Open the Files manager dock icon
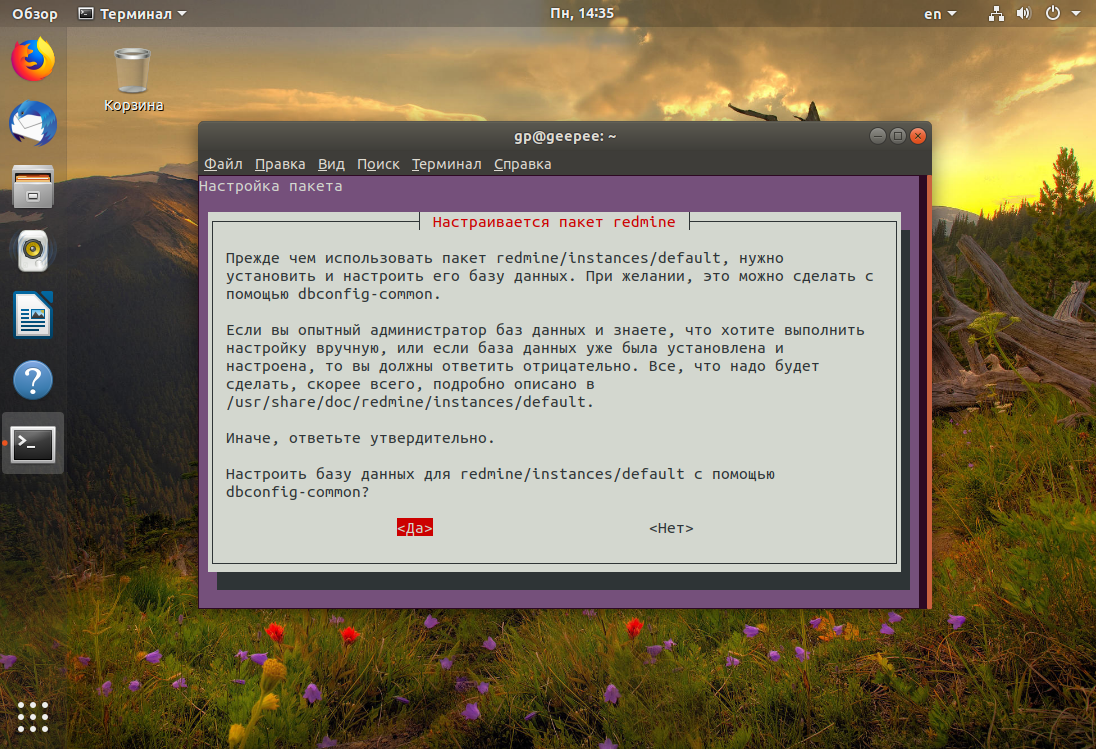1096x749 pixels. coord(33,187)
